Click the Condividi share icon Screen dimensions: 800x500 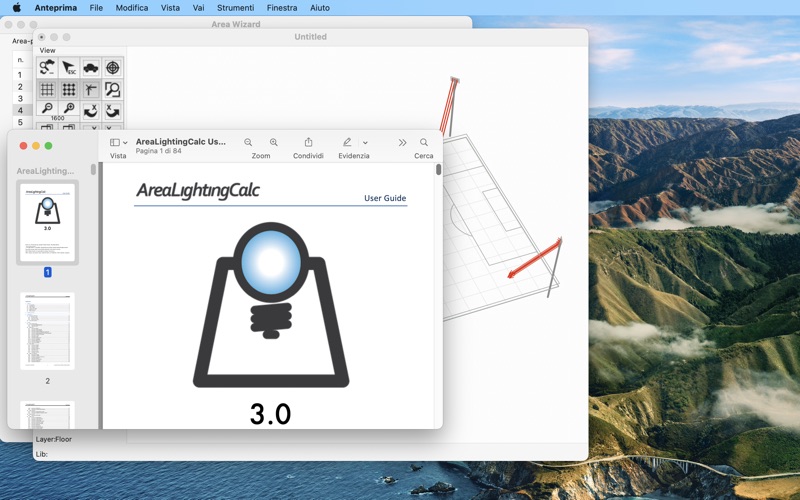(308, 142)
